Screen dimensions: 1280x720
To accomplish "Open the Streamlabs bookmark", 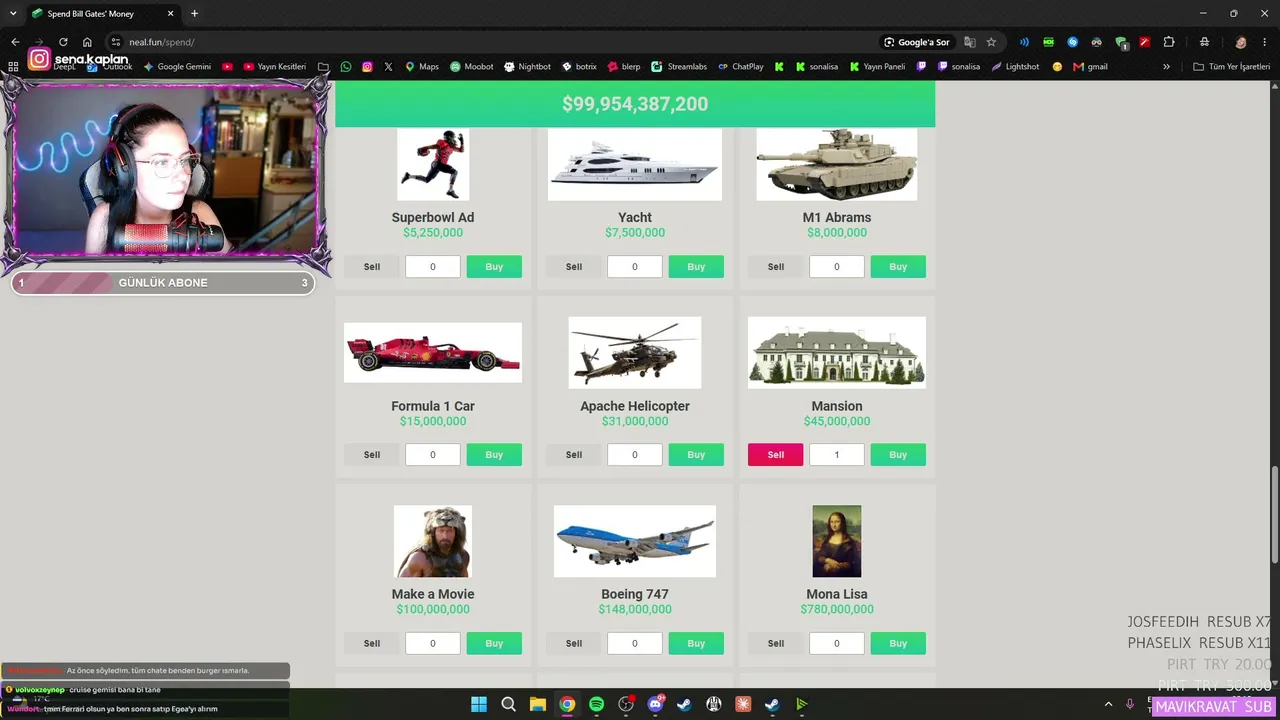I will click(679, 67).
